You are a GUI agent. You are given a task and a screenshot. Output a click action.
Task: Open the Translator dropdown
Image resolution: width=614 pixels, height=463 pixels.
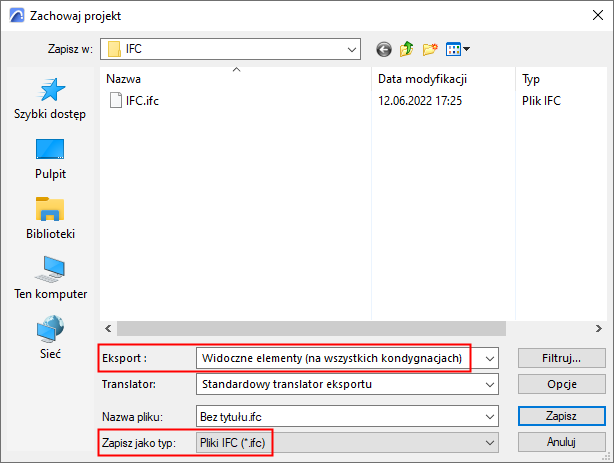tap(489, 384)
